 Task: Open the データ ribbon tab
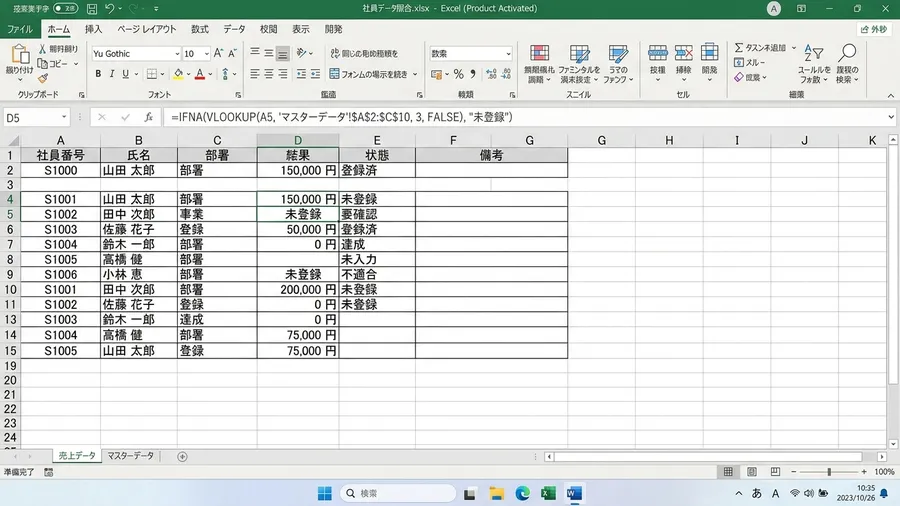click(234, 29)
